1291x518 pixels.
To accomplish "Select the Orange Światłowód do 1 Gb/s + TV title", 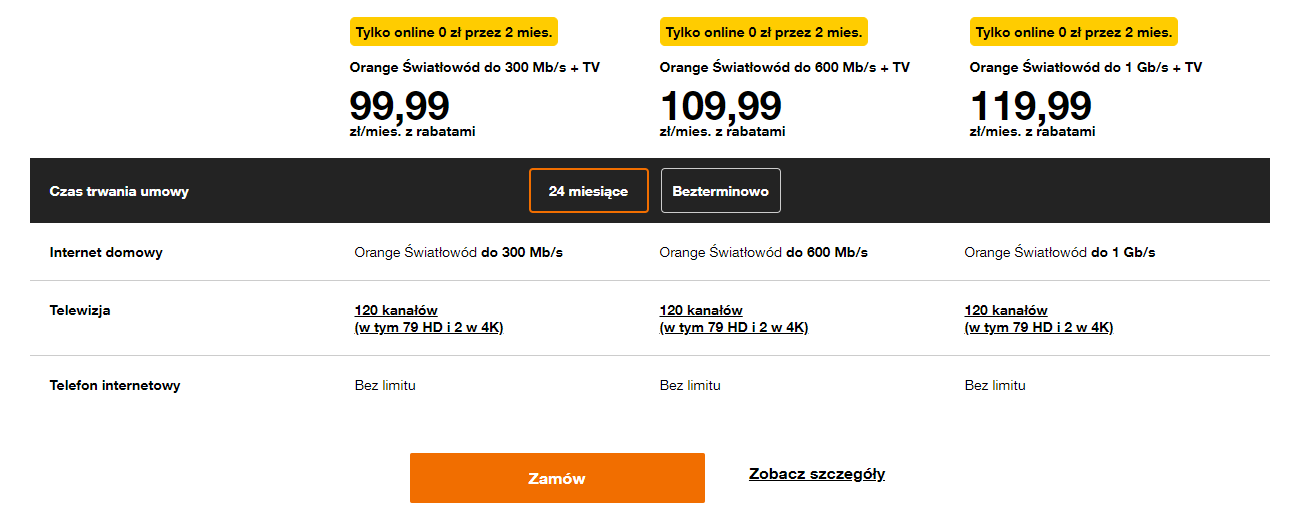I will [x=1086, y=68].
